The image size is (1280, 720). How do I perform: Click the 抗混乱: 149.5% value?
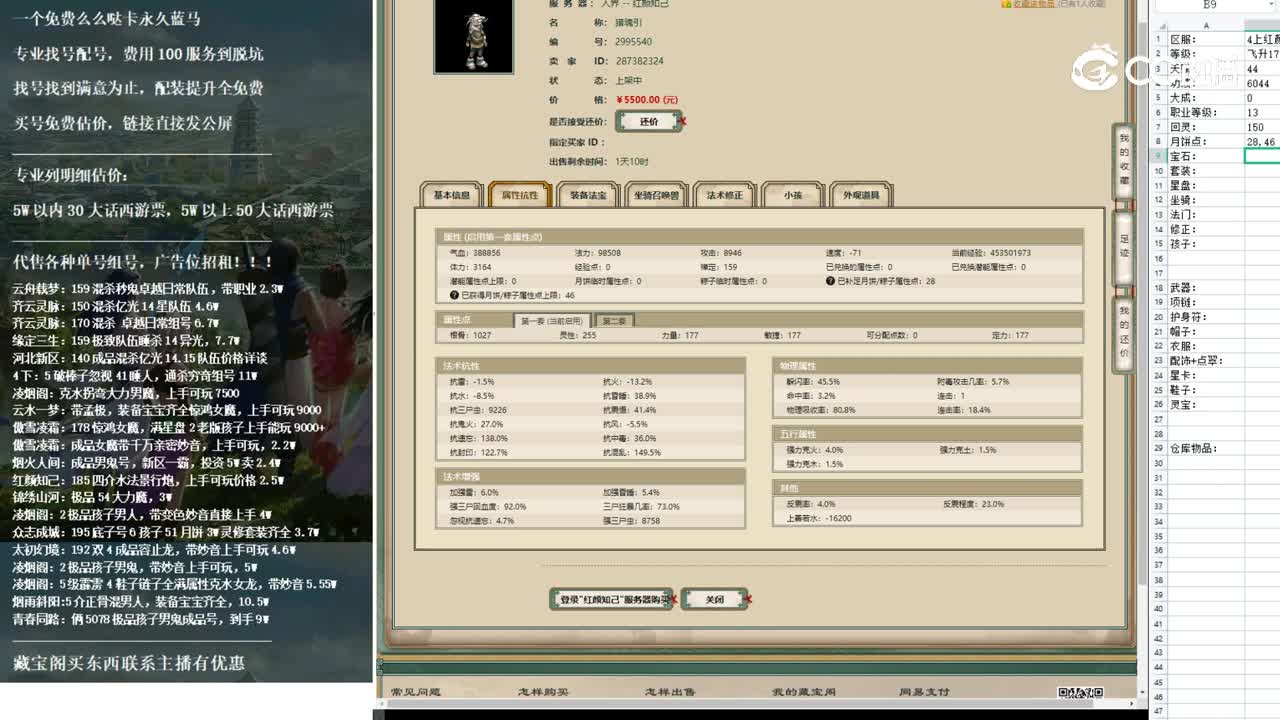point(632,453)
